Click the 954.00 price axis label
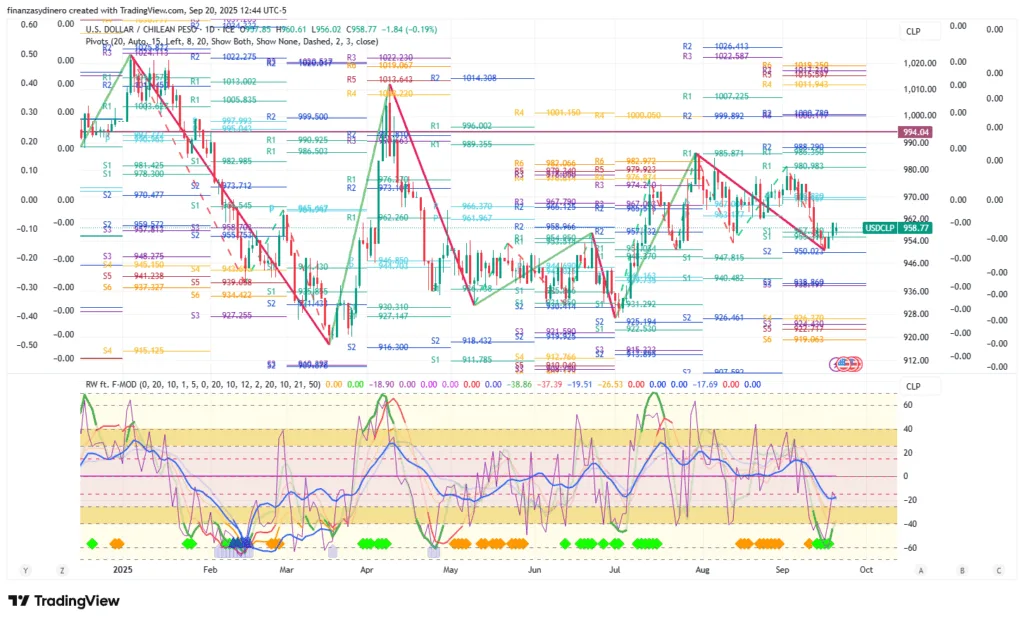Viewport: 1024px width, 622px height. [916, 240]
